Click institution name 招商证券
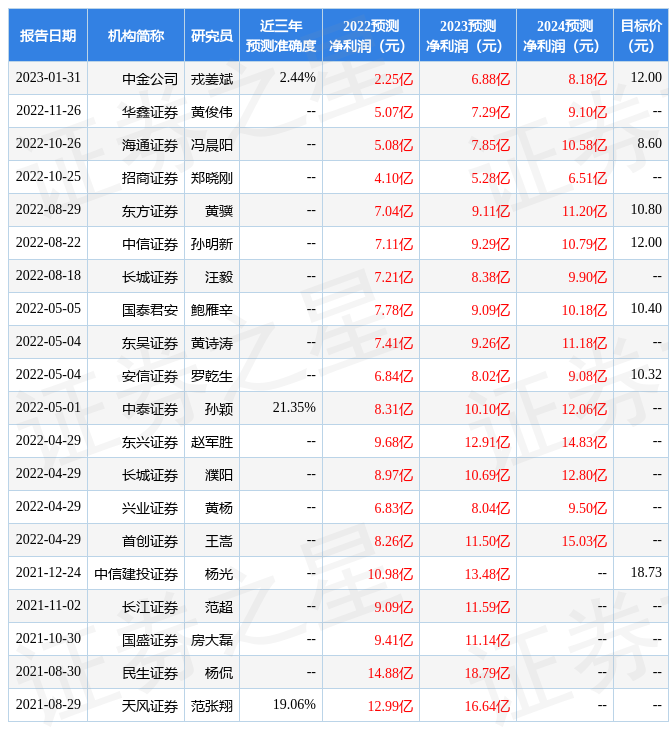The height and width of the screenshot is (730, 669). click(150, 178)
